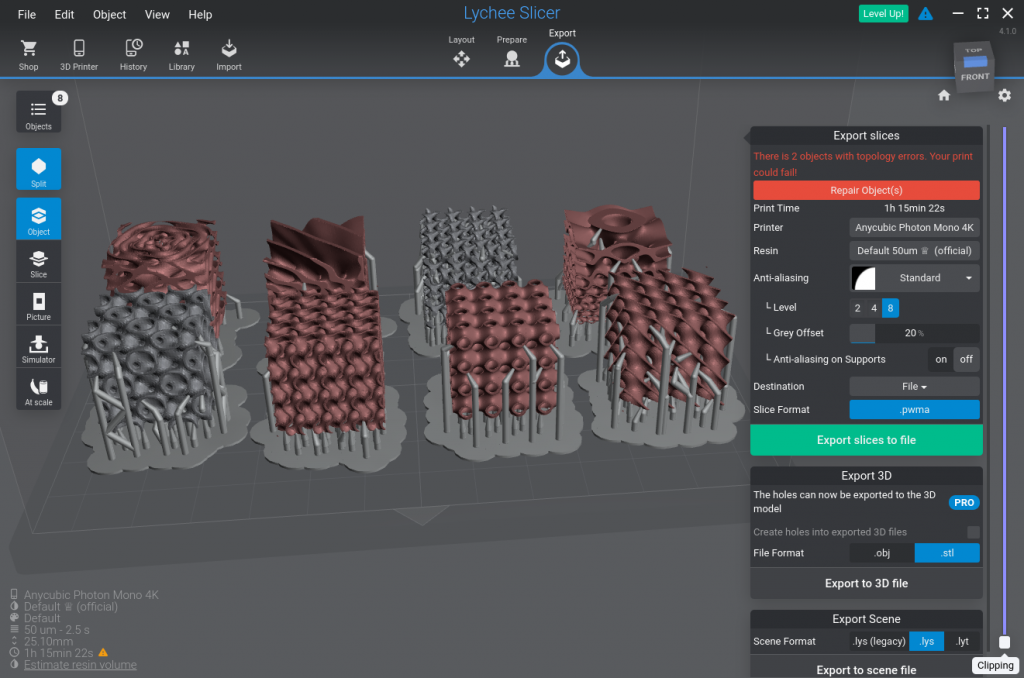
Task: Select the Picture tool
Action: (39, 304)
